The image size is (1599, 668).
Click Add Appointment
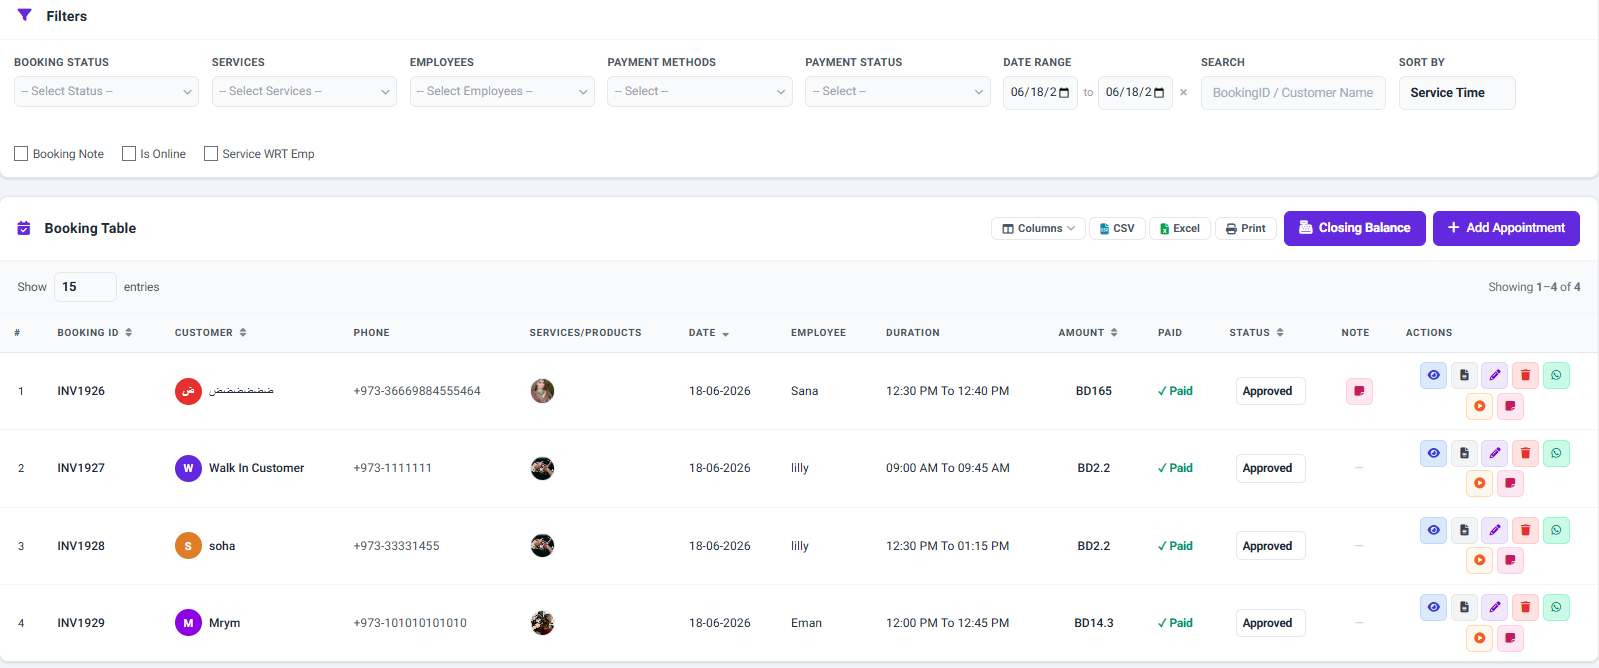tap(1506, 228)
